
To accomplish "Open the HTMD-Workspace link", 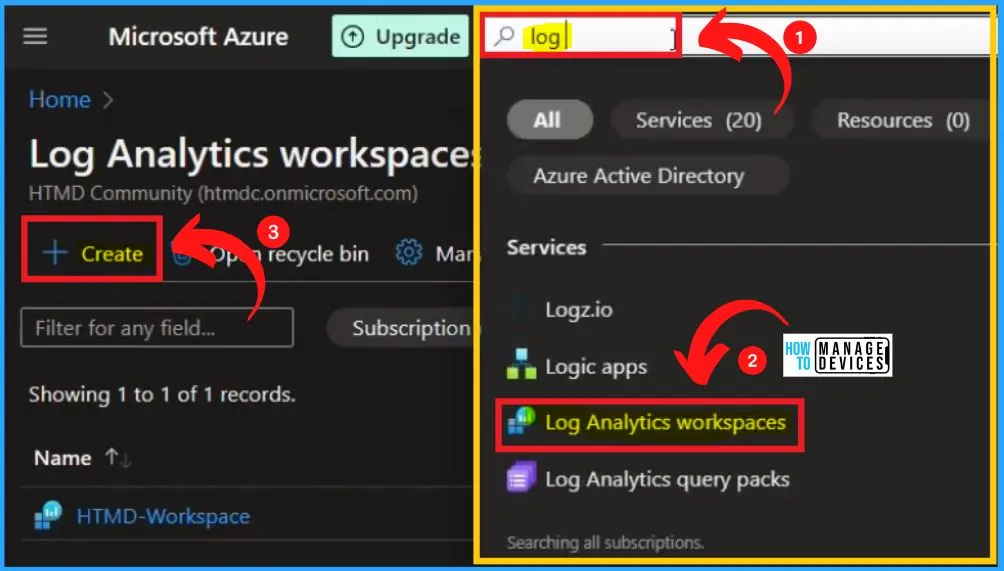I will (x=163, y=516).
